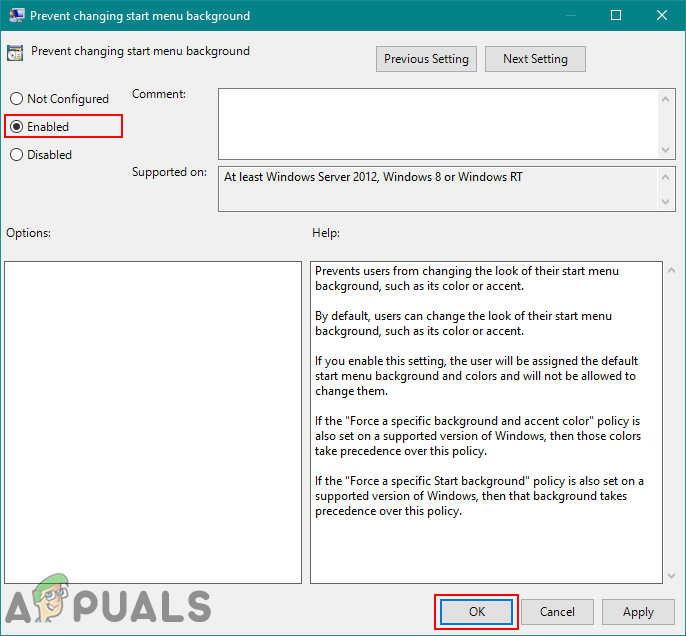The height and width of the screenshot is (636, 686).
Task: Click the Comment: label
Action: [159, 94]
